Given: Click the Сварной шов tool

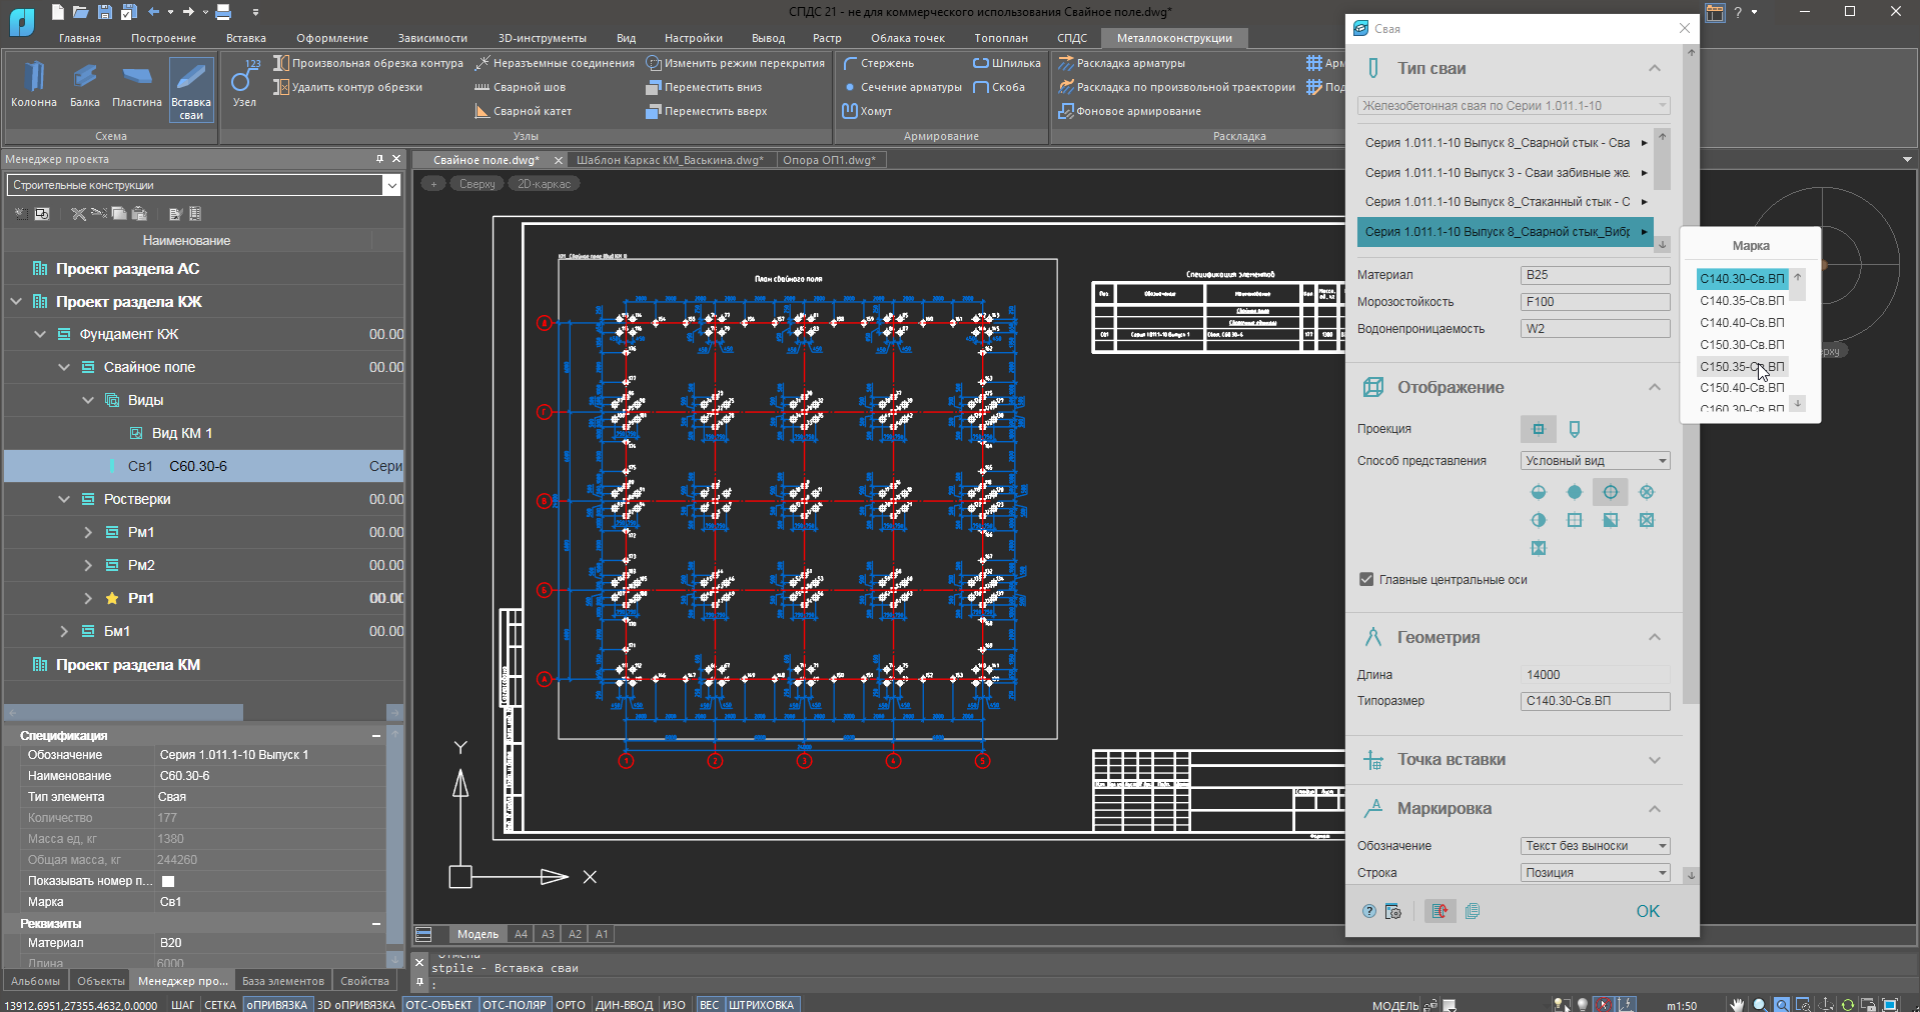Looking at the screenshot, I should [x=520, y=87].
